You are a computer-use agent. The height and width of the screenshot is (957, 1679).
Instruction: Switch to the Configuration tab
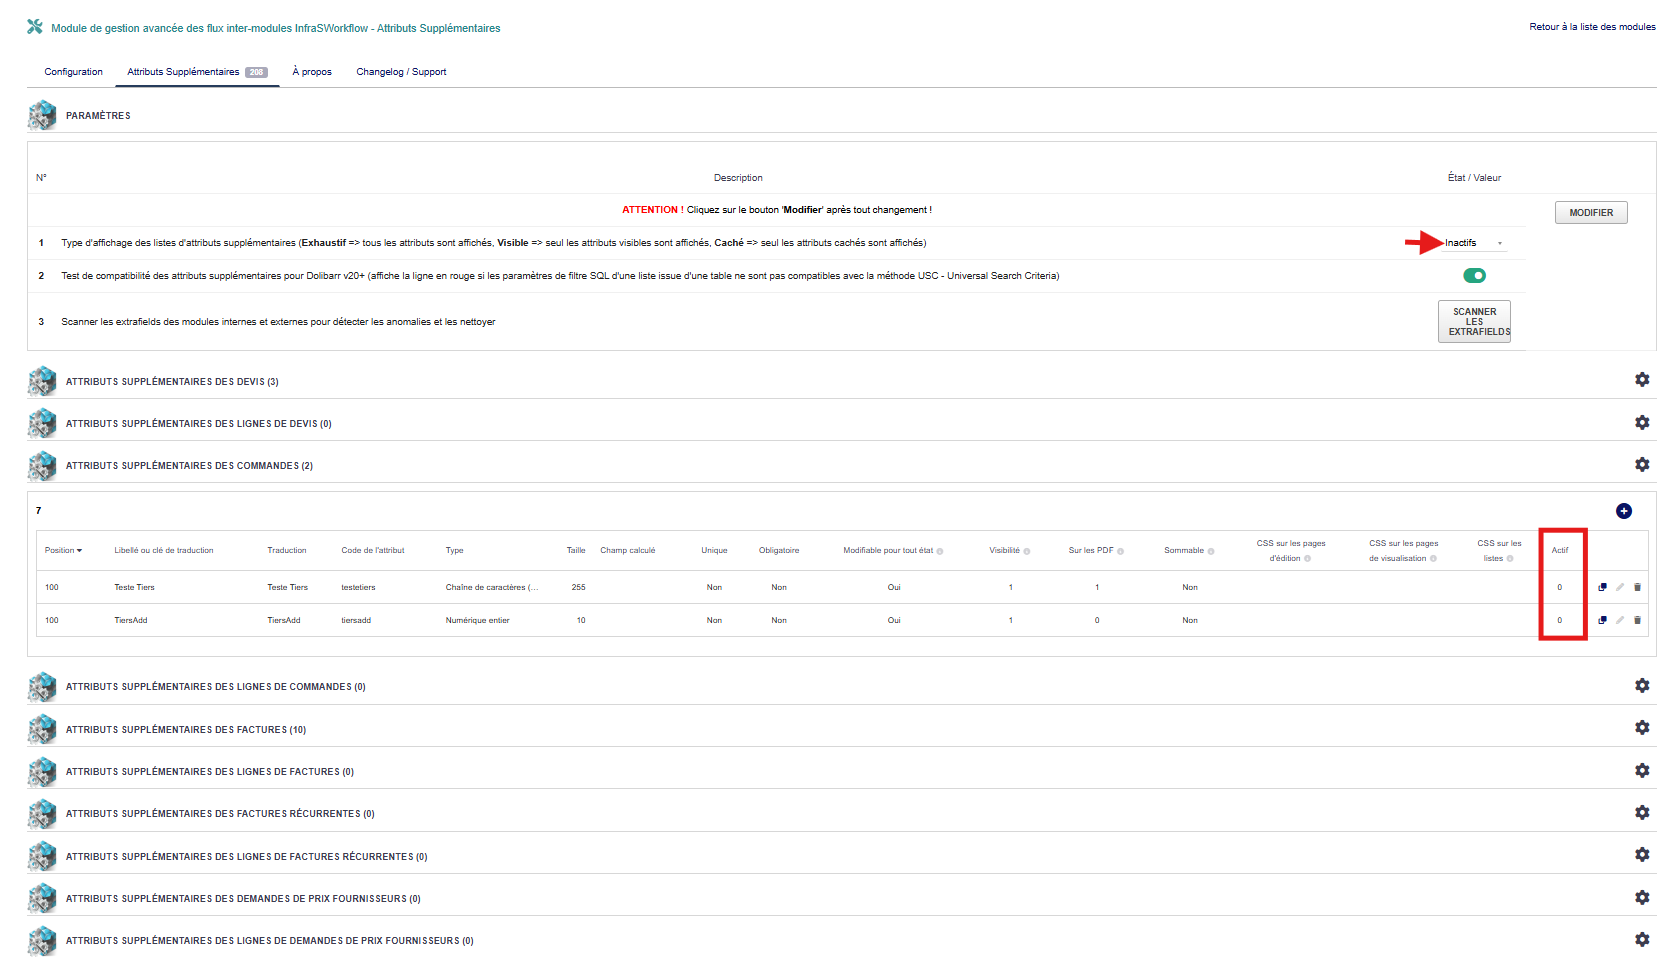point(73,72)
